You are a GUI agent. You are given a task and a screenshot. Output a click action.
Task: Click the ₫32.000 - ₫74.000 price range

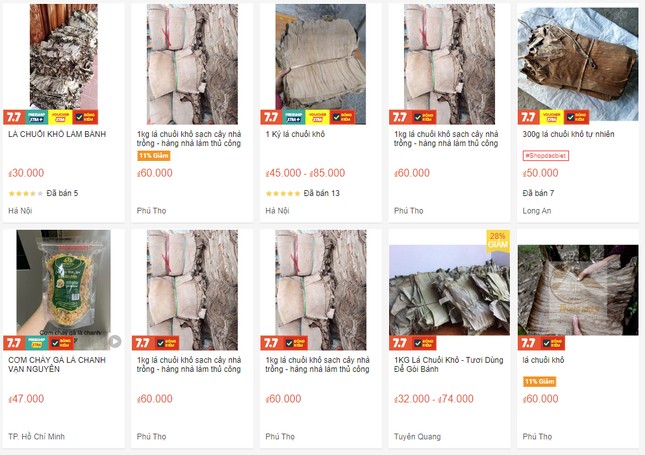click(434, 399)
